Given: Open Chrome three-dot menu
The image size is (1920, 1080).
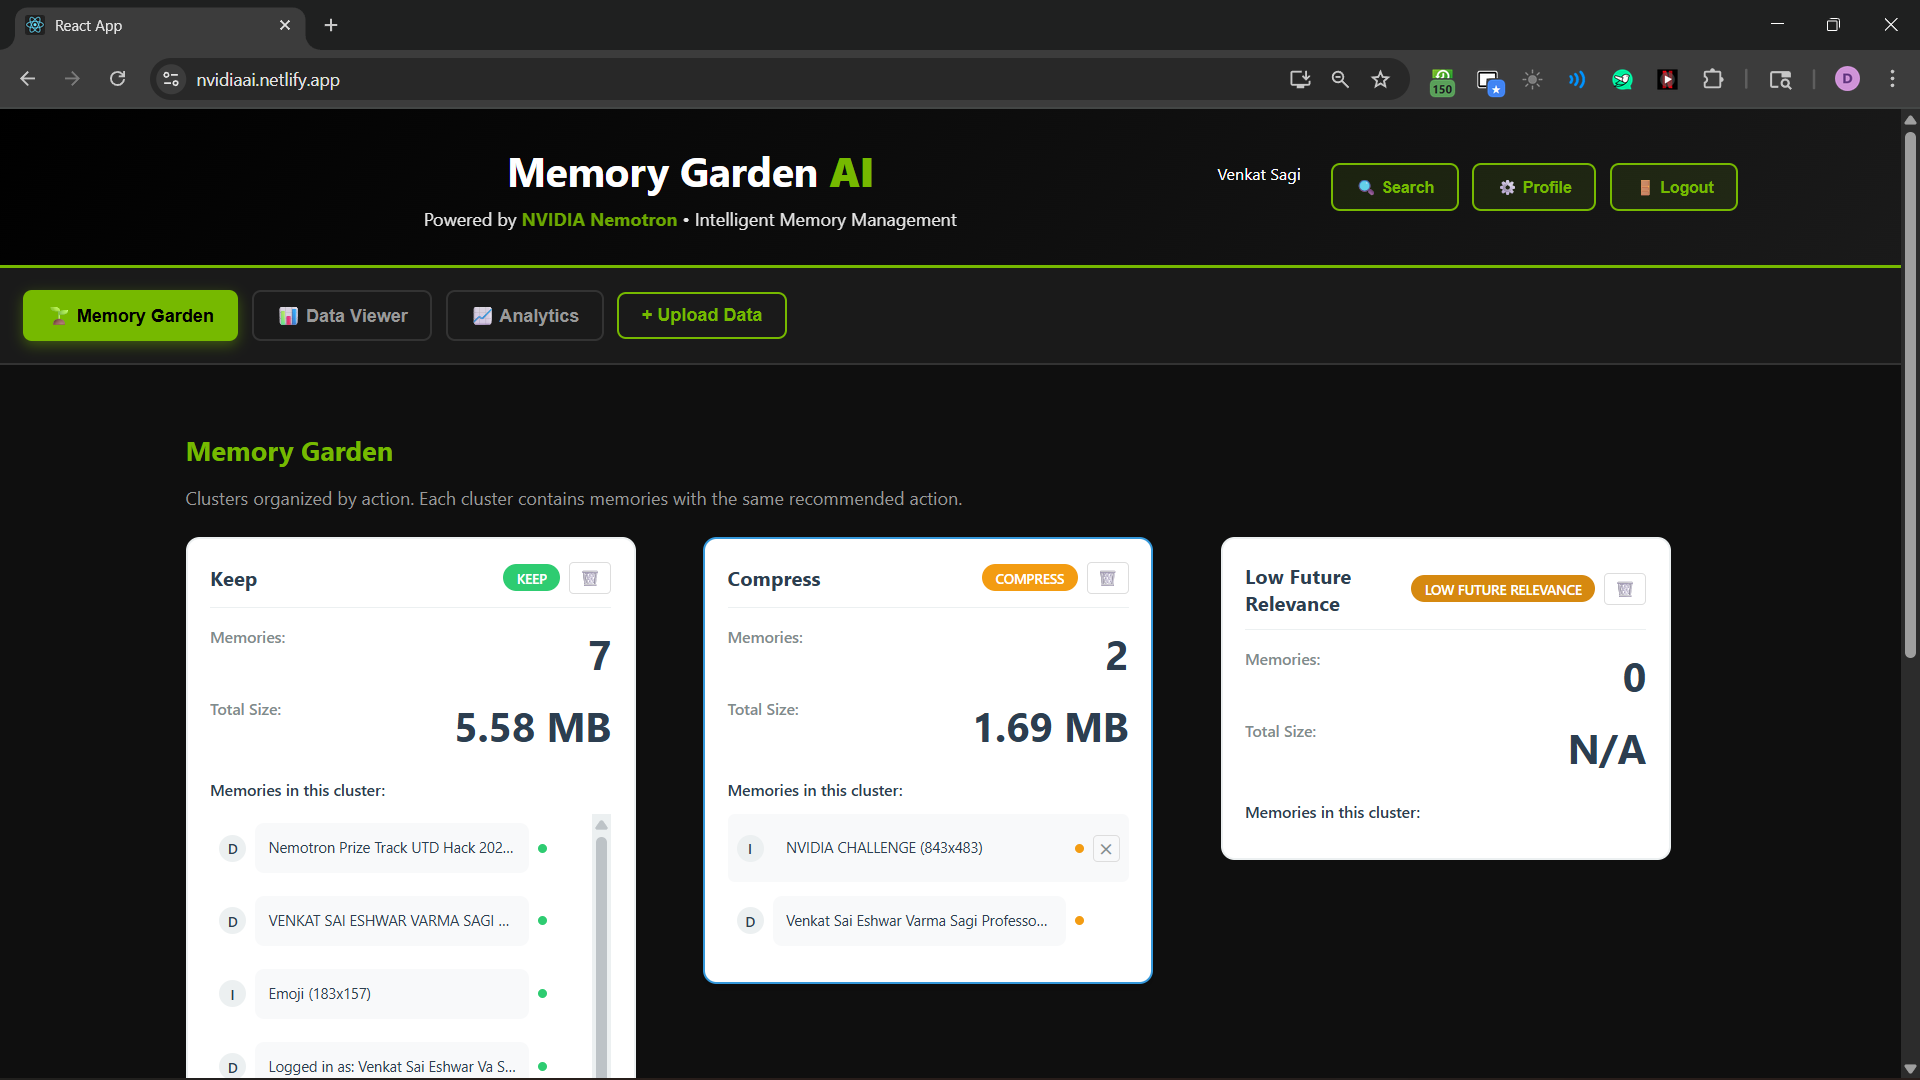Looking at the screenshot, I should (x=1892, y=80).
